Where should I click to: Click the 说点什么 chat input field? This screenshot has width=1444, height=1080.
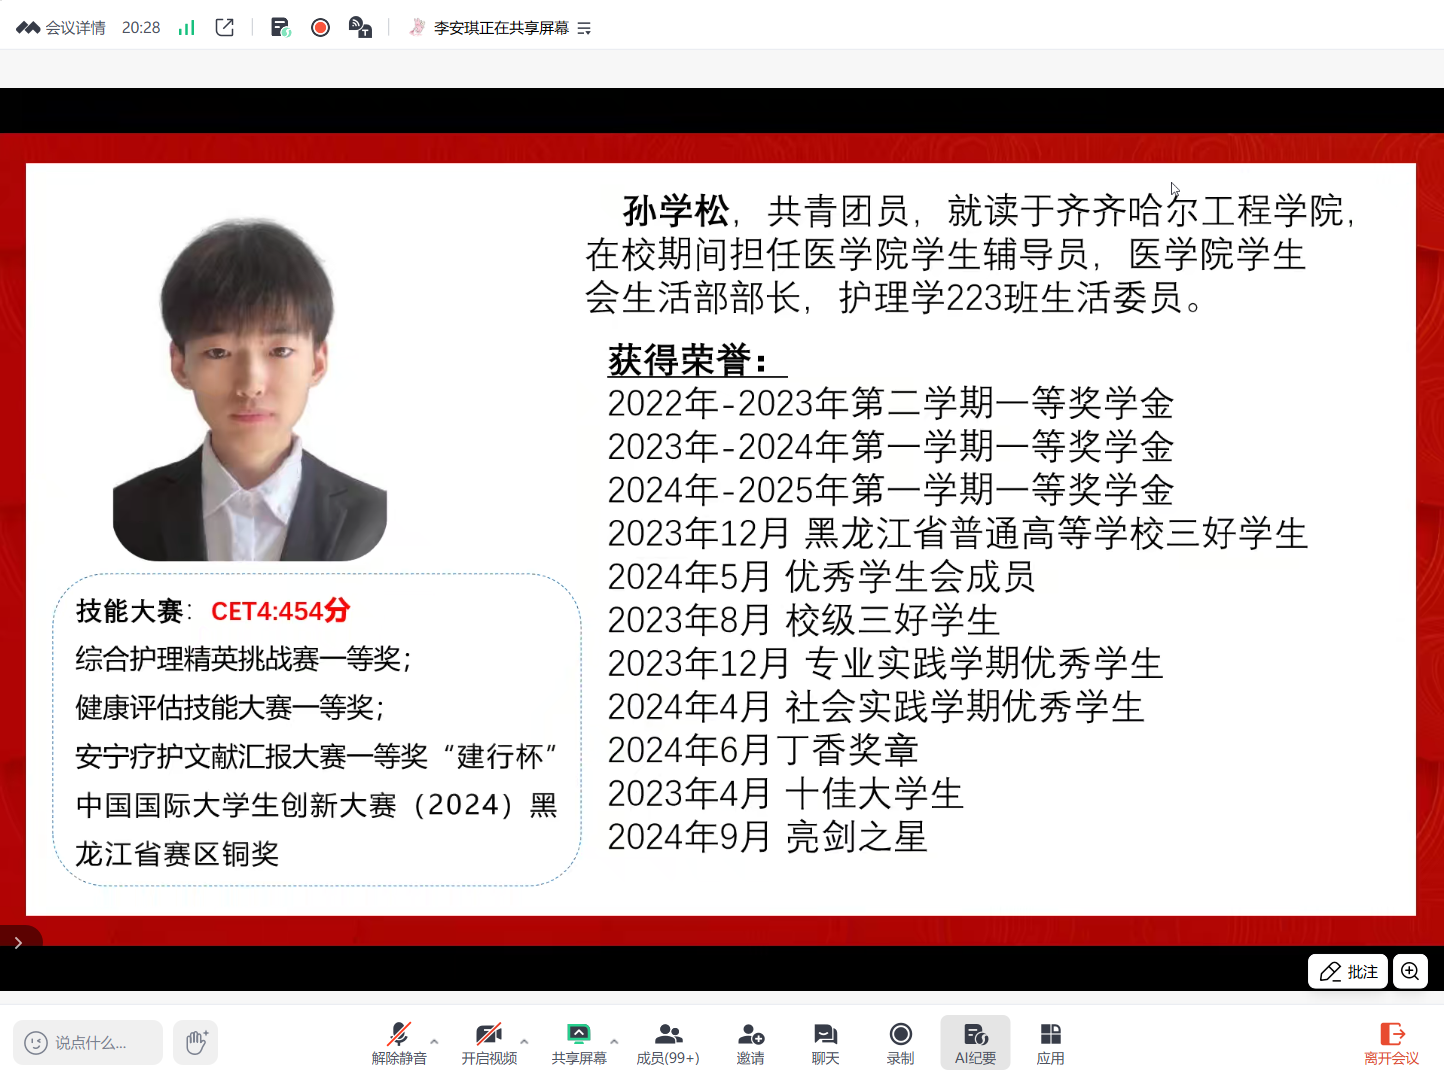coord(90,1043)
